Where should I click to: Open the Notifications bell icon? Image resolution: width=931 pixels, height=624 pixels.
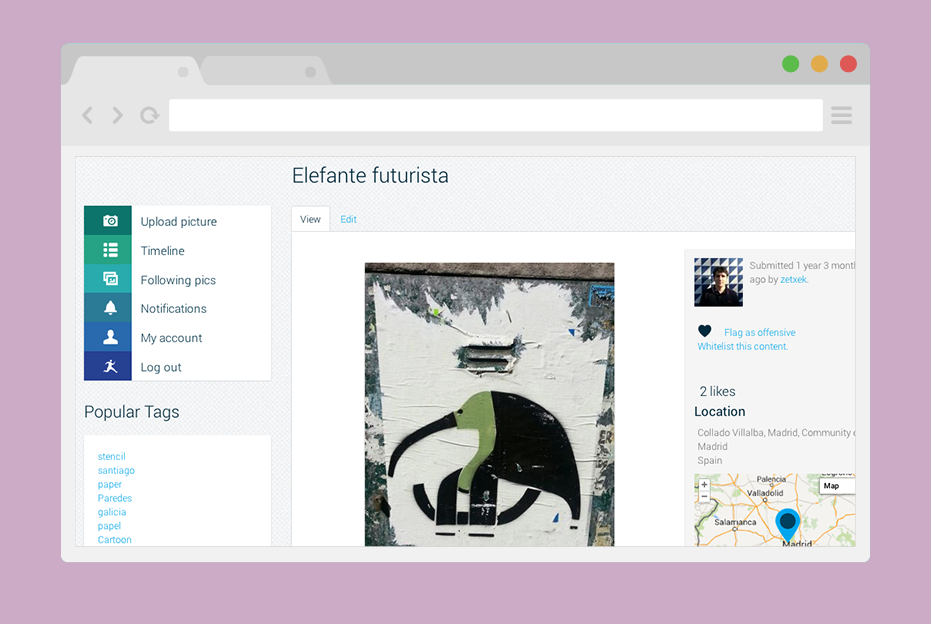point(110,308)
